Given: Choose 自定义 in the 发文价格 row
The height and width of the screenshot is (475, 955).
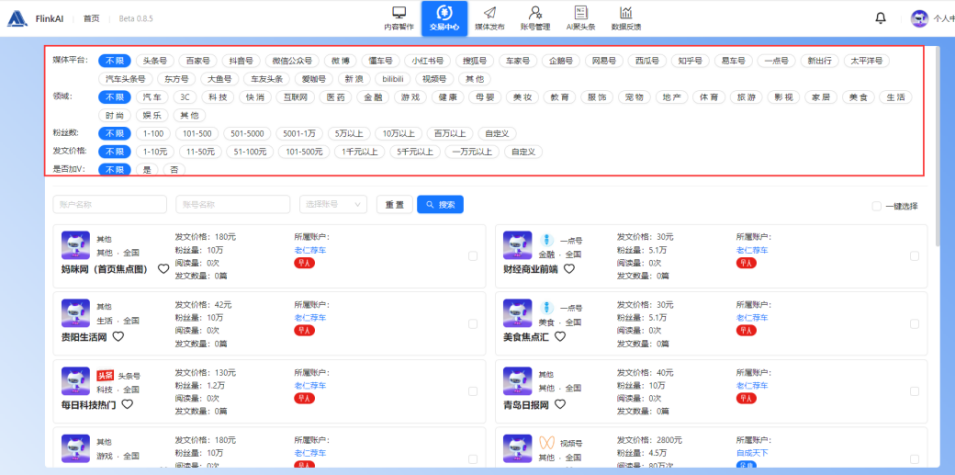Looking at the screenshot, I should coord(523,152).
